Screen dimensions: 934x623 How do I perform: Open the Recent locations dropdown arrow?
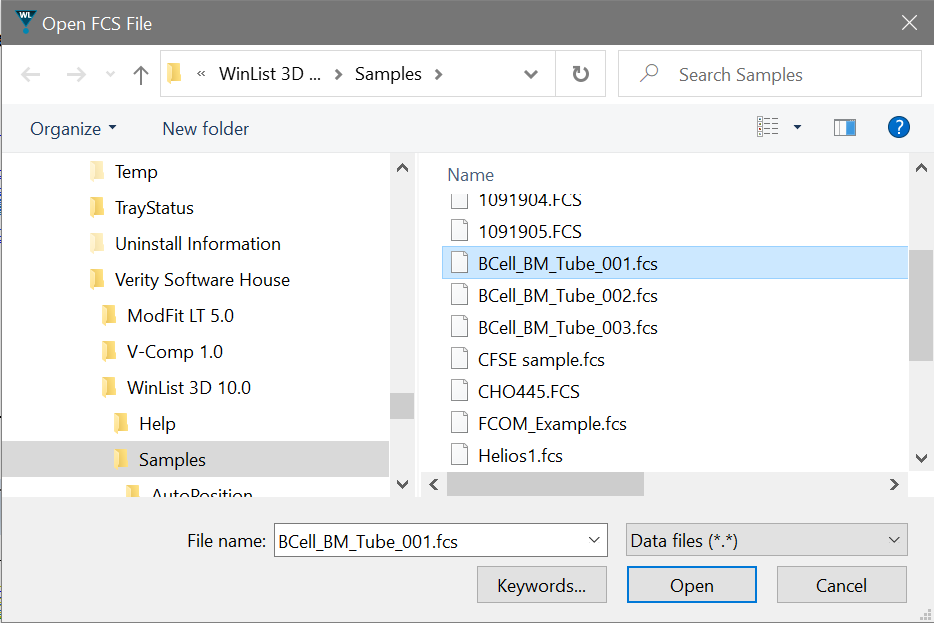click(x=110, y=75)
